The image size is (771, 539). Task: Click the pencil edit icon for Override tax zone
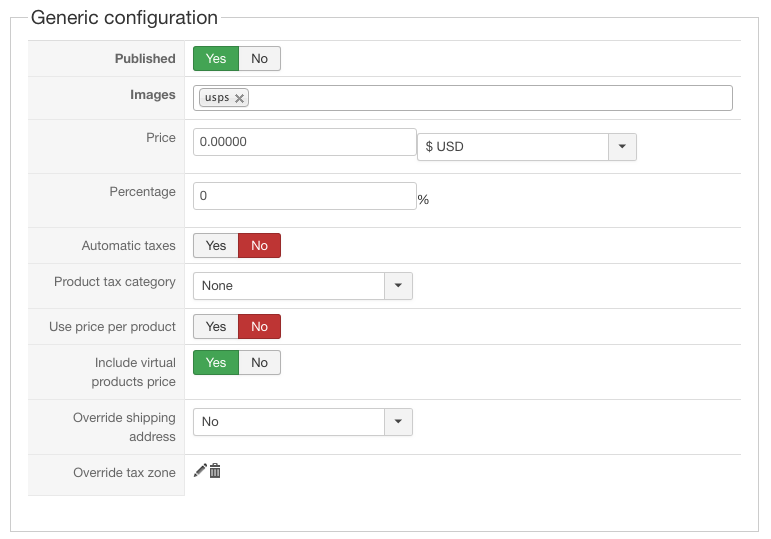[200, 470]
